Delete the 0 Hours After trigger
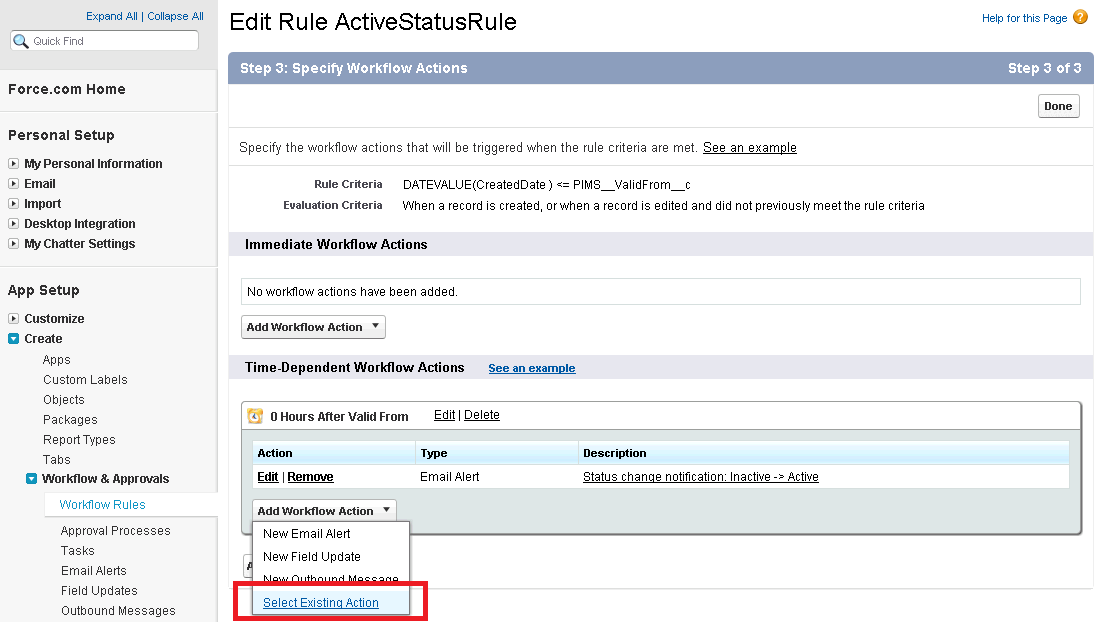 [x=481, y=415]
